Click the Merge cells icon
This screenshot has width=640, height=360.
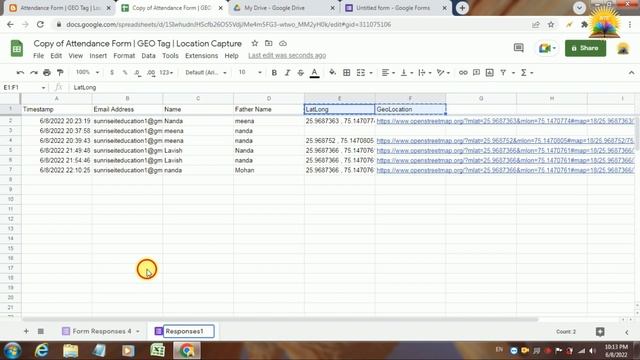(x=361, y=73)
